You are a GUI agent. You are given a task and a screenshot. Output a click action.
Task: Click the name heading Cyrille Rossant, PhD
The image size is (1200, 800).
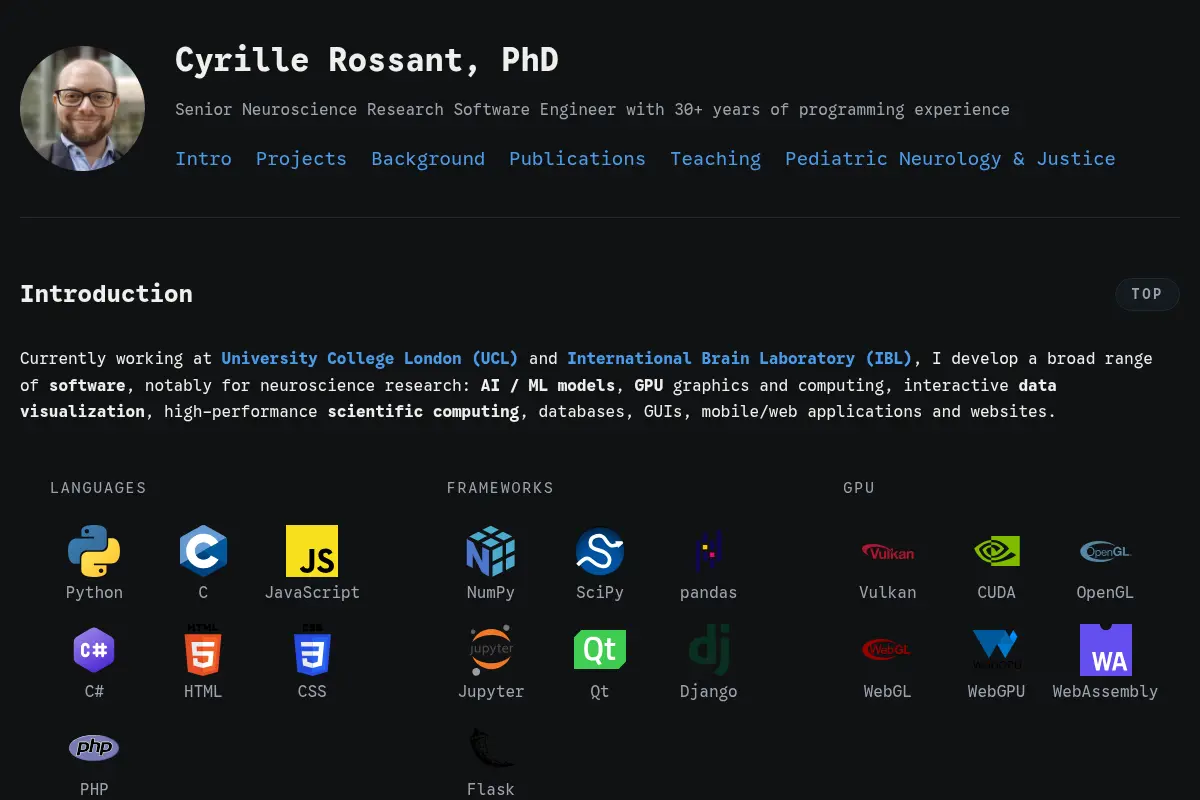[x=367, y=60]
